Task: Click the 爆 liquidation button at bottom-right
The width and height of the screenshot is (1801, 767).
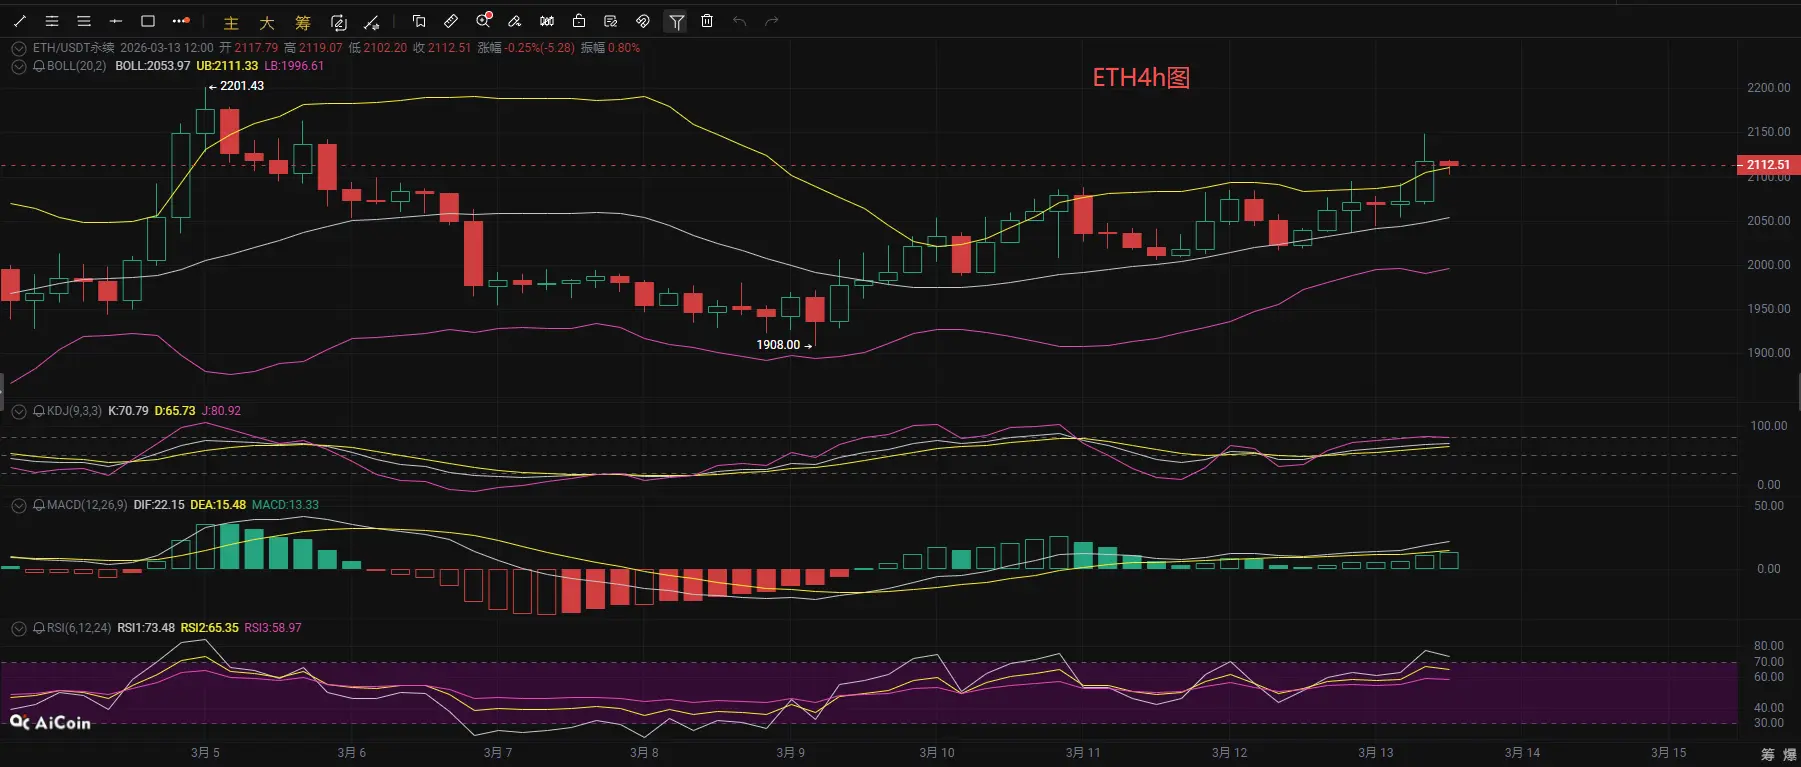Action: [x=1790, y=754]
